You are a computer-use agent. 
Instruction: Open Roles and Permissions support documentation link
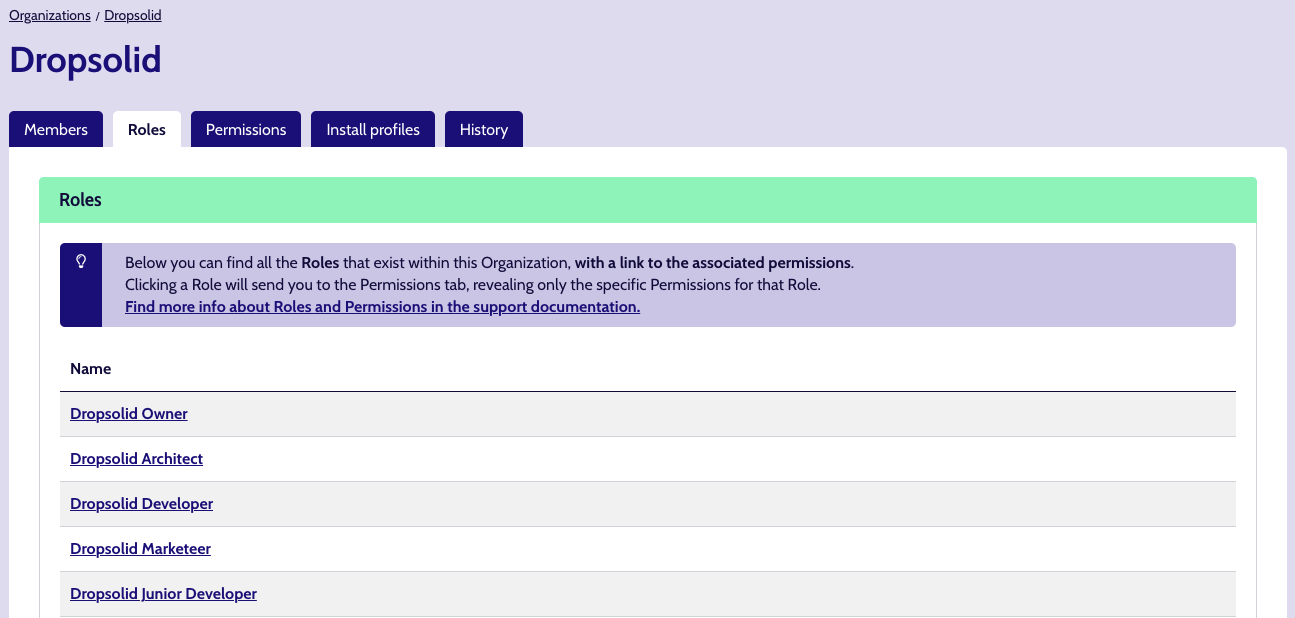(x=382, y=307)
